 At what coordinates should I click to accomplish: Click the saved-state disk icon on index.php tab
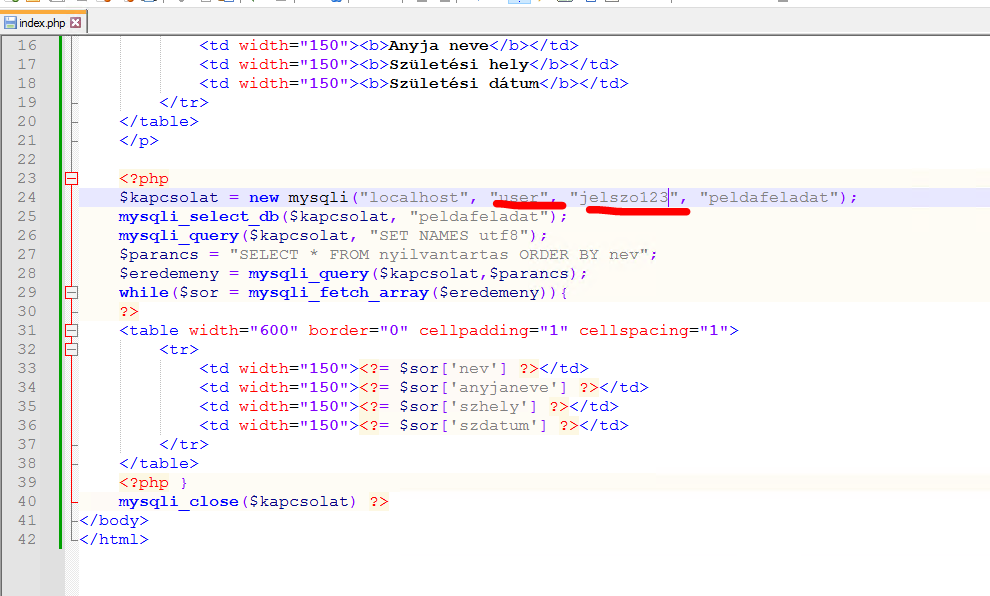coord(11,22)
